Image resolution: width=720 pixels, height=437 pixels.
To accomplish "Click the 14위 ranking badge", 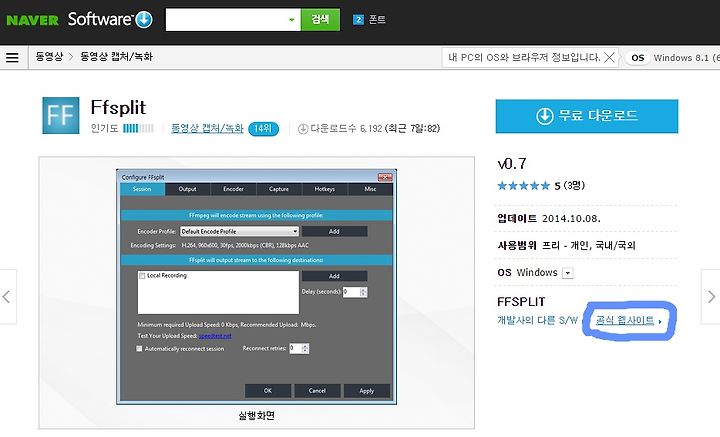I will (x=263, y=129).
